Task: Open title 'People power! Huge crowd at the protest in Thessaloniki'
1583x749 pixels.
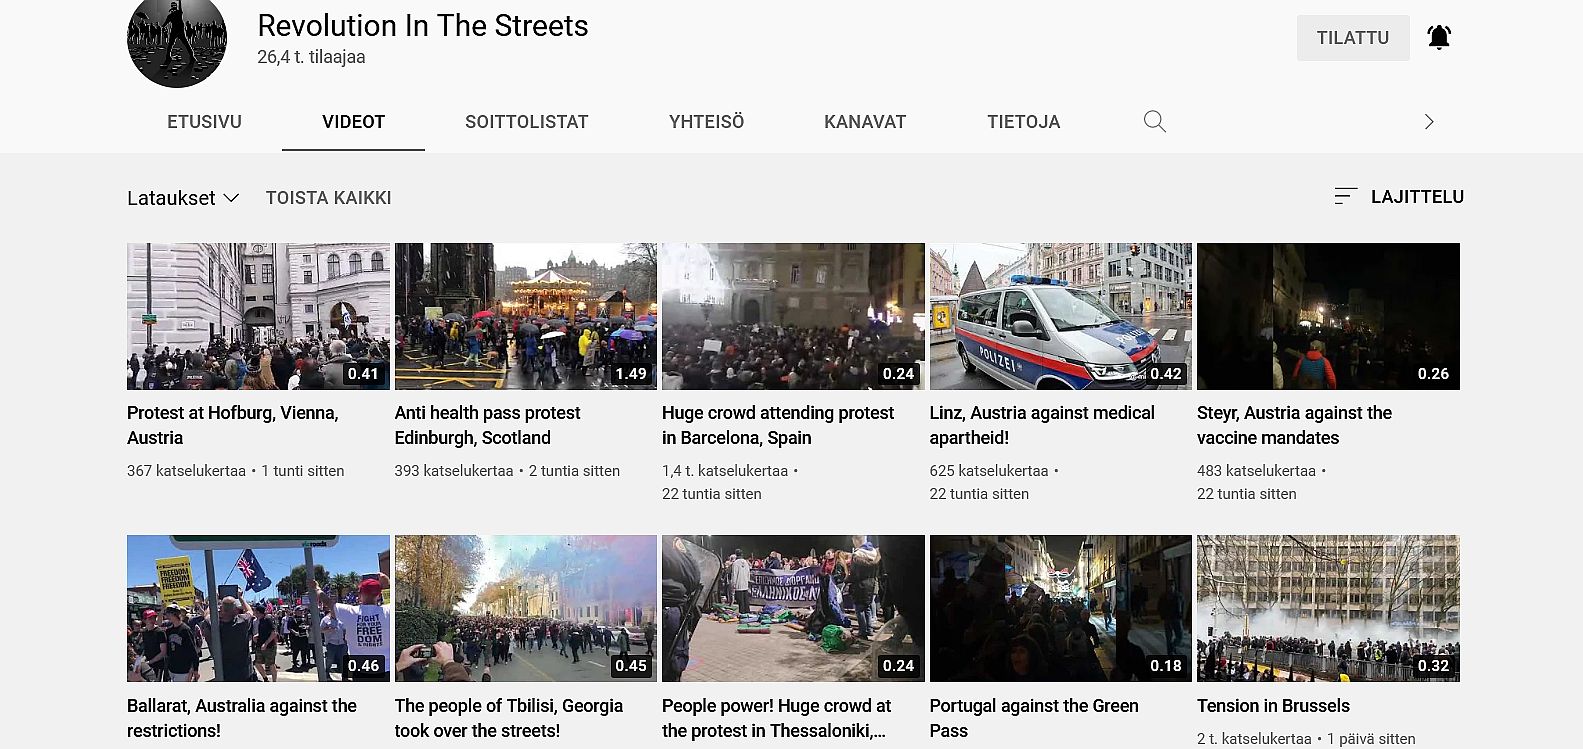Action: click(777, 718)
